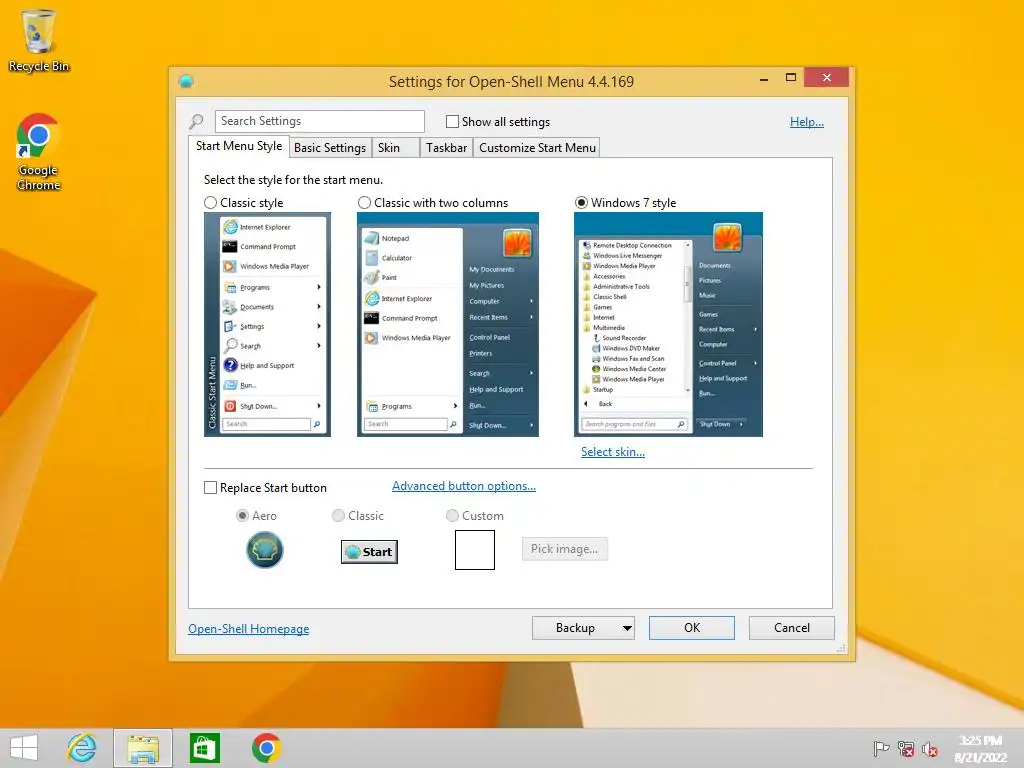
Task: Click into the Search Settings field
Action: click(x=319, y=121)
